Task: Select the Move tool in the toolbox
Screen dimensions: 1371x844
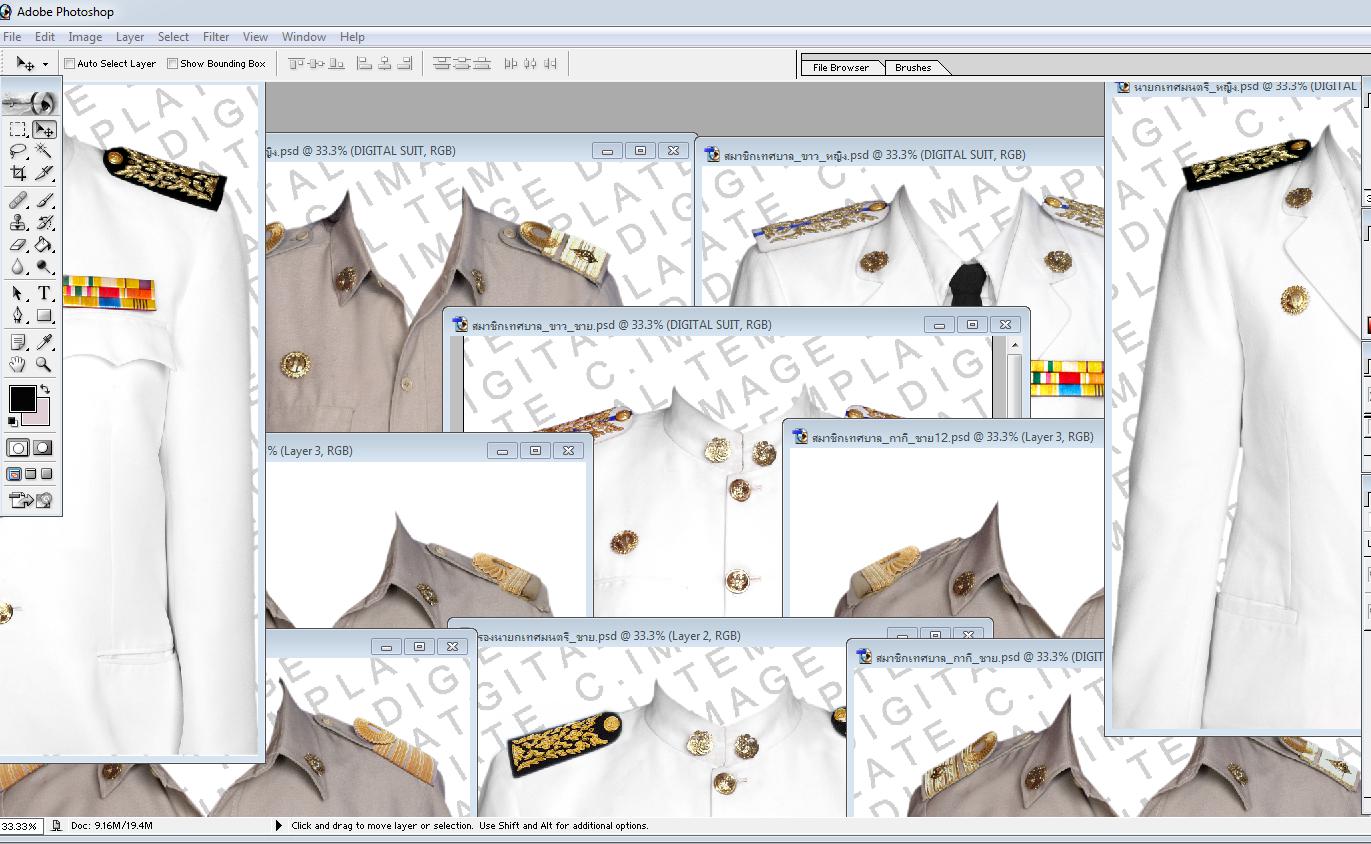Action: click(44, 129)
